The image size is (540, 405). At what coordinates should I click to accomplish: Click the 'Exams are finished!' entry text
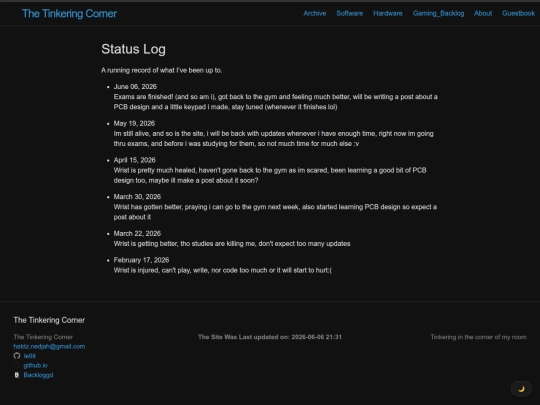pos(276,102)
